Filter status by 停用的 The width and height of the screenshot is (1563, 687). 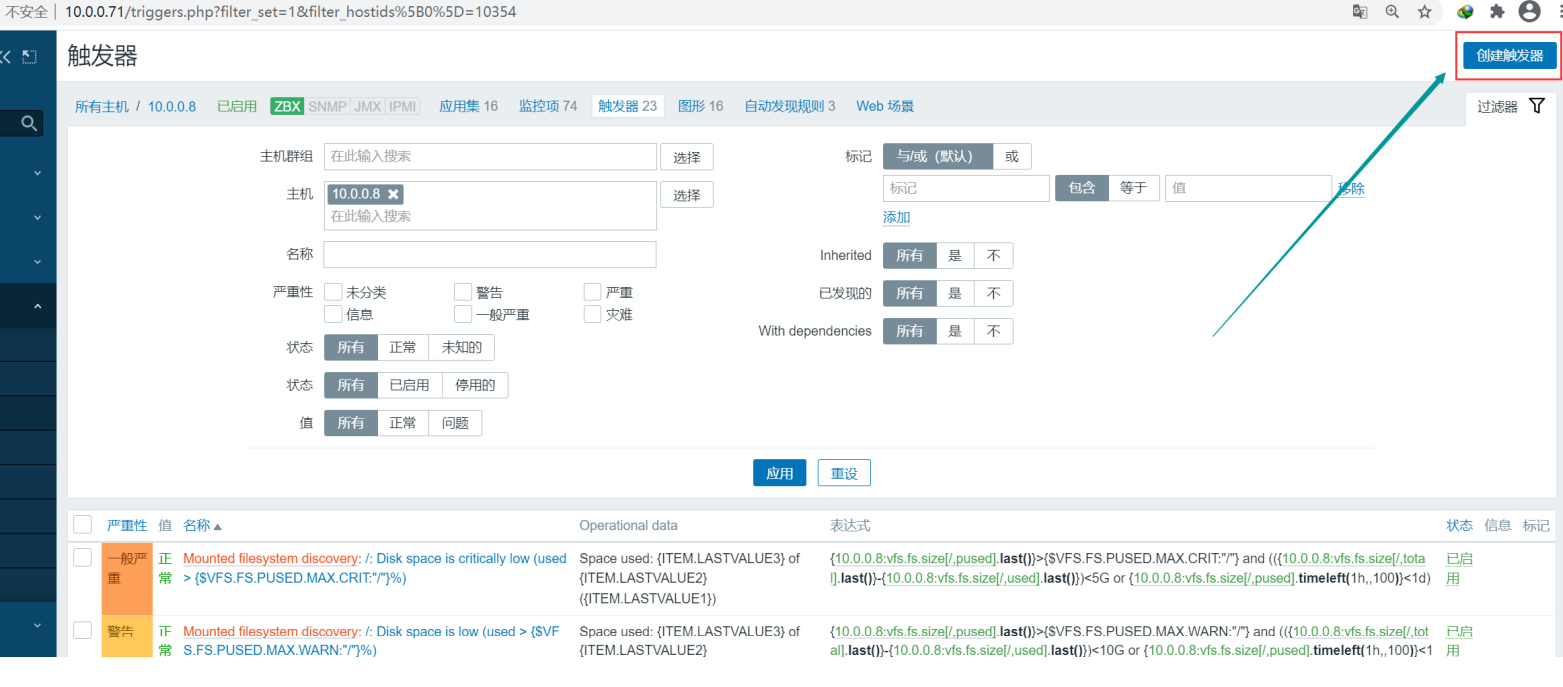(475, 385)
